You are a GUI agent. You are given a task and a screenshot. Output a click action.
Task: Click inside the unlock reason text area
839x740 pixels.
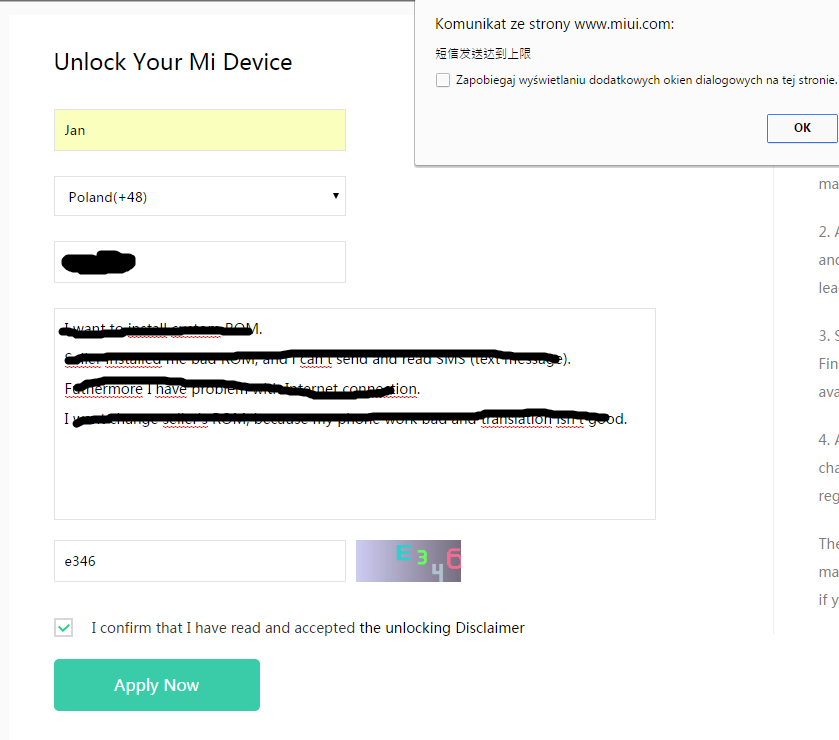click(x=354, y=470)
